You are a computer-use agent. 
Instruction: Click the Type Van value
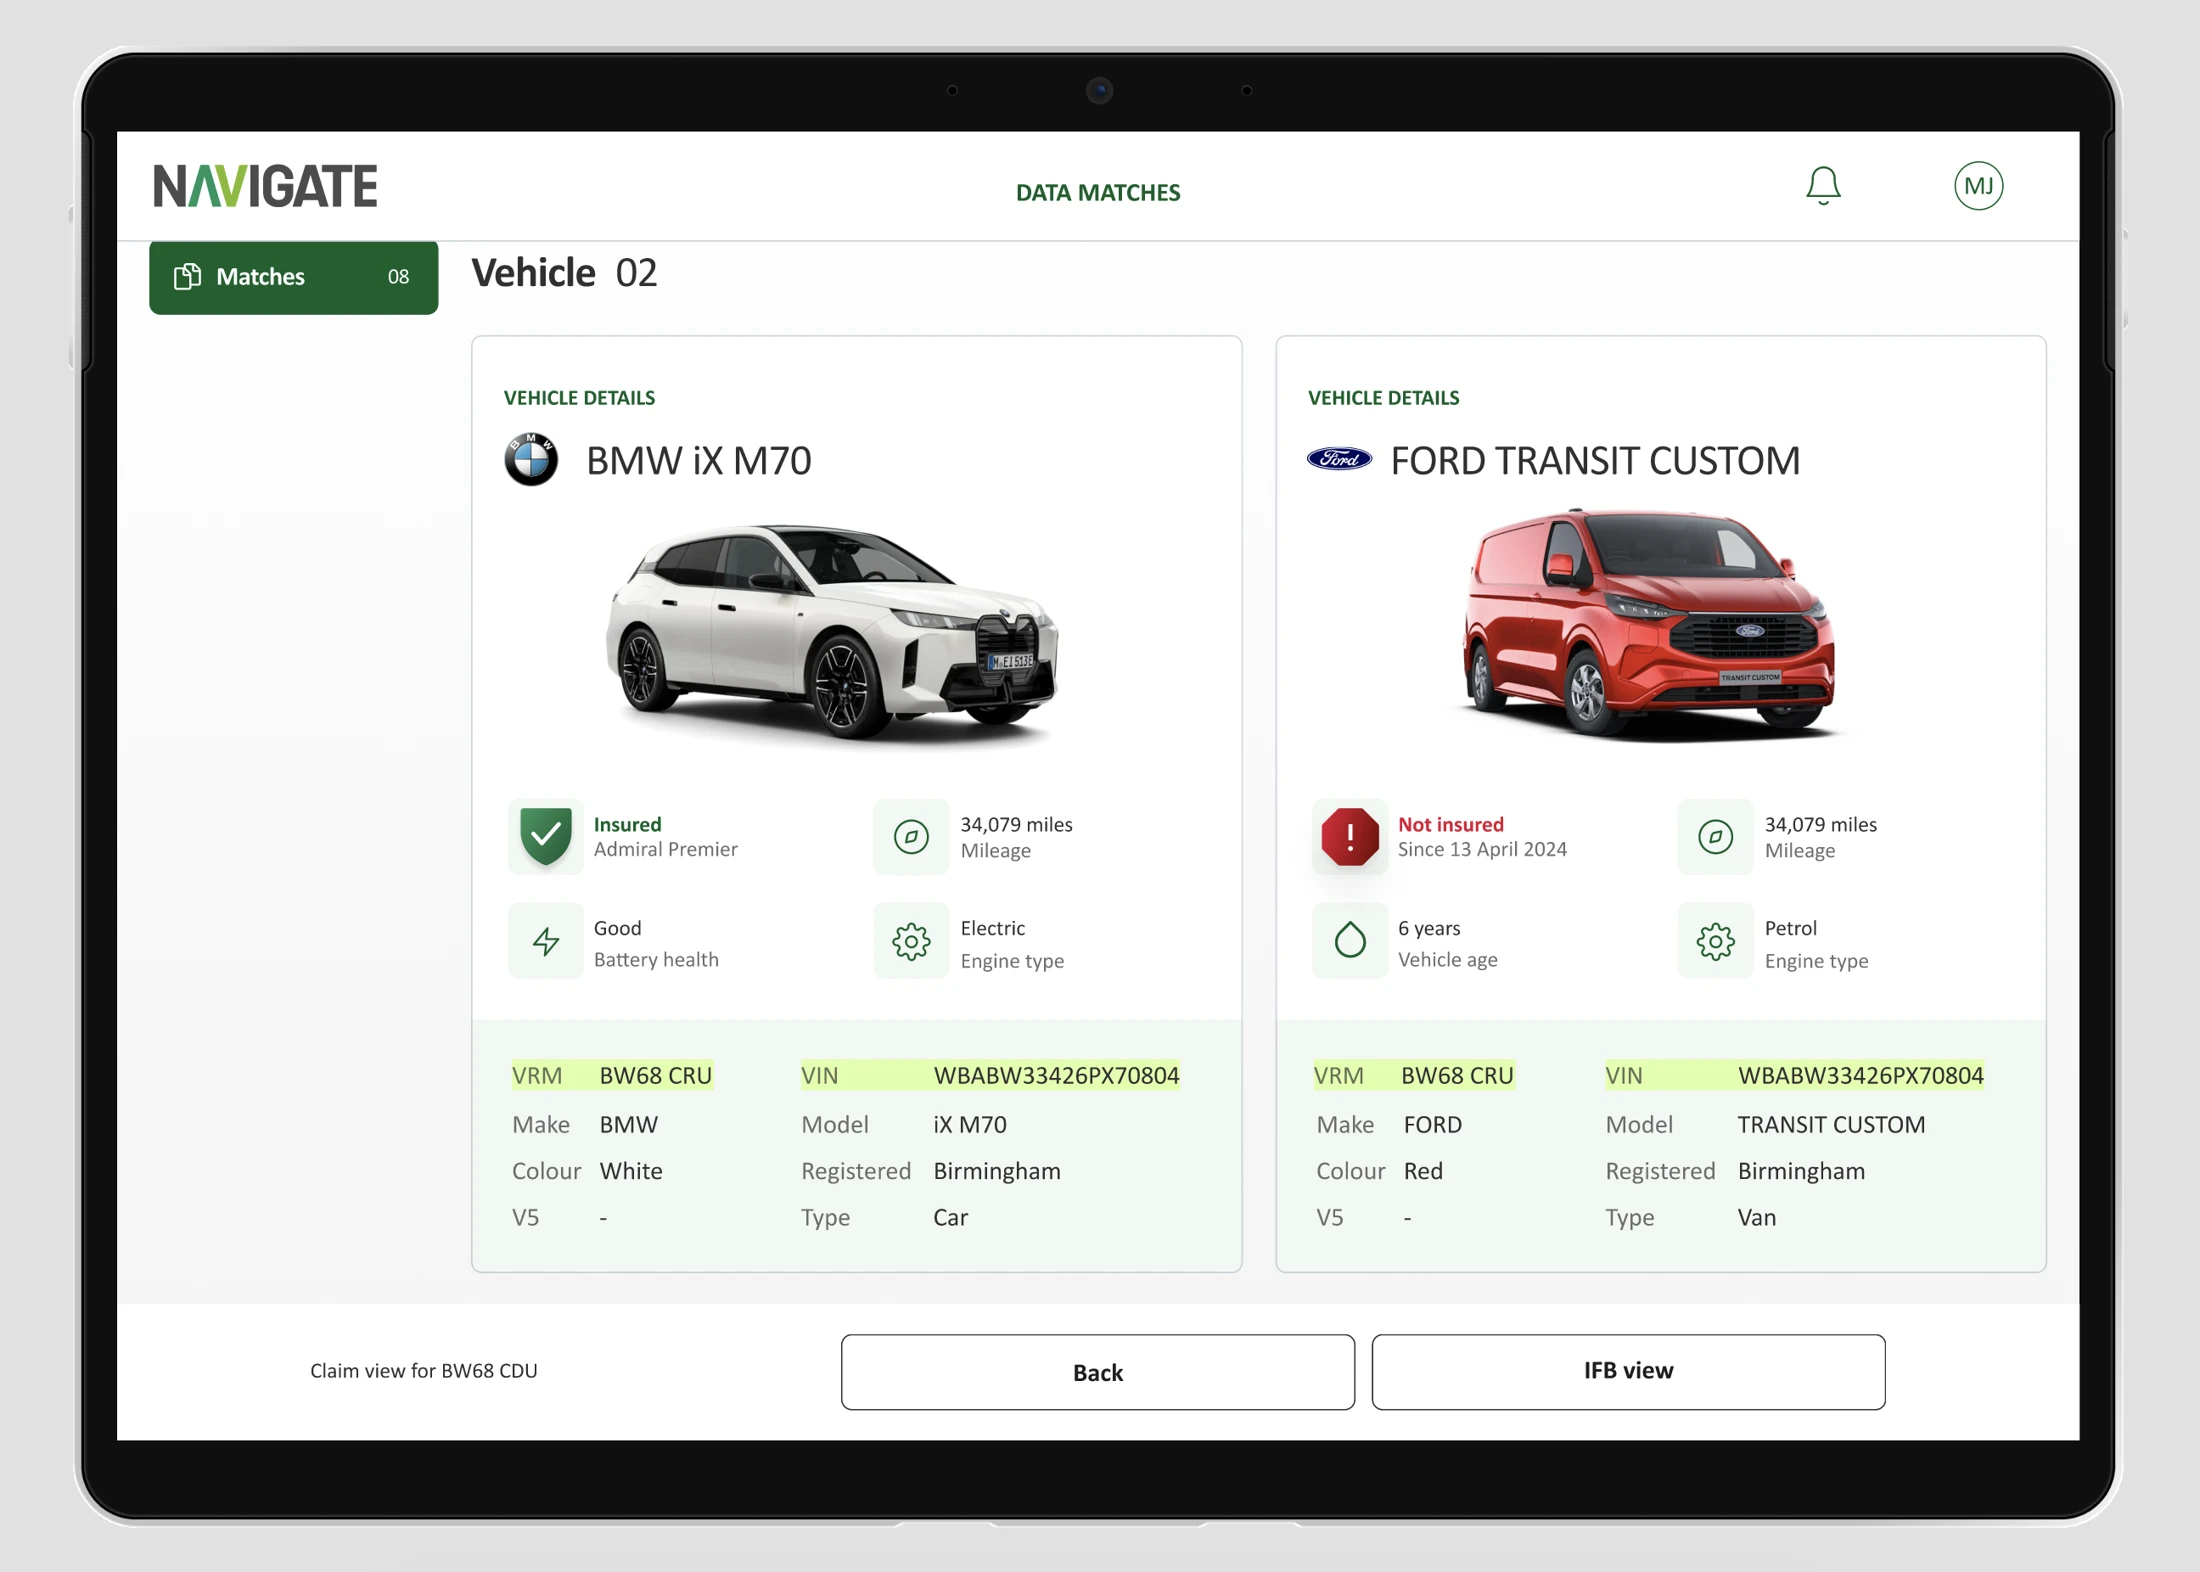1757,1217
